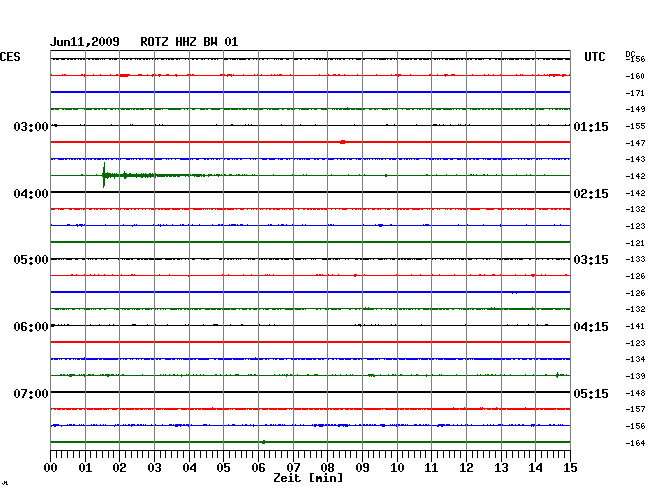Click the "UTC" header label
The width and height of the screenshot is (650, 494).
coord(594,57)
